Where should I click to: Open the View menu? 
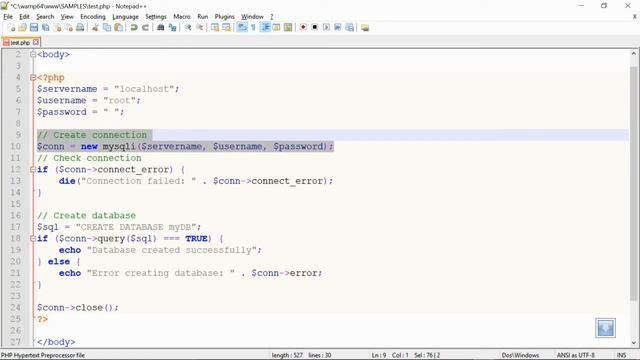click(x=67, y=17)
